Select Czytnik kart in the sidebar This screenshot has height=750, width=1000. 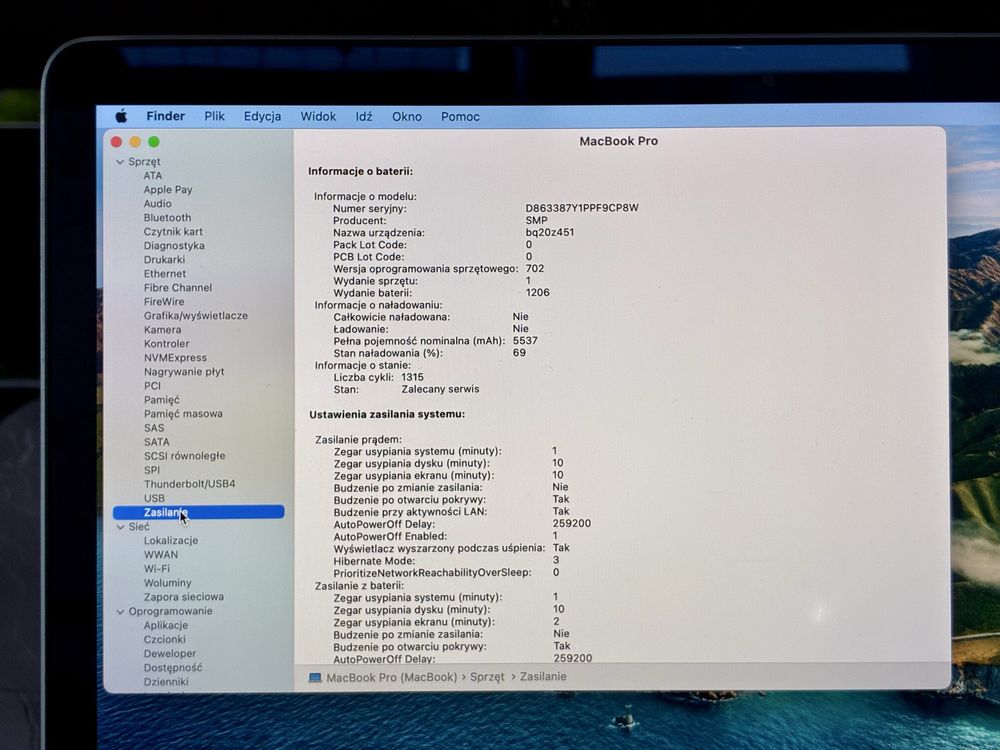point(173,232)
